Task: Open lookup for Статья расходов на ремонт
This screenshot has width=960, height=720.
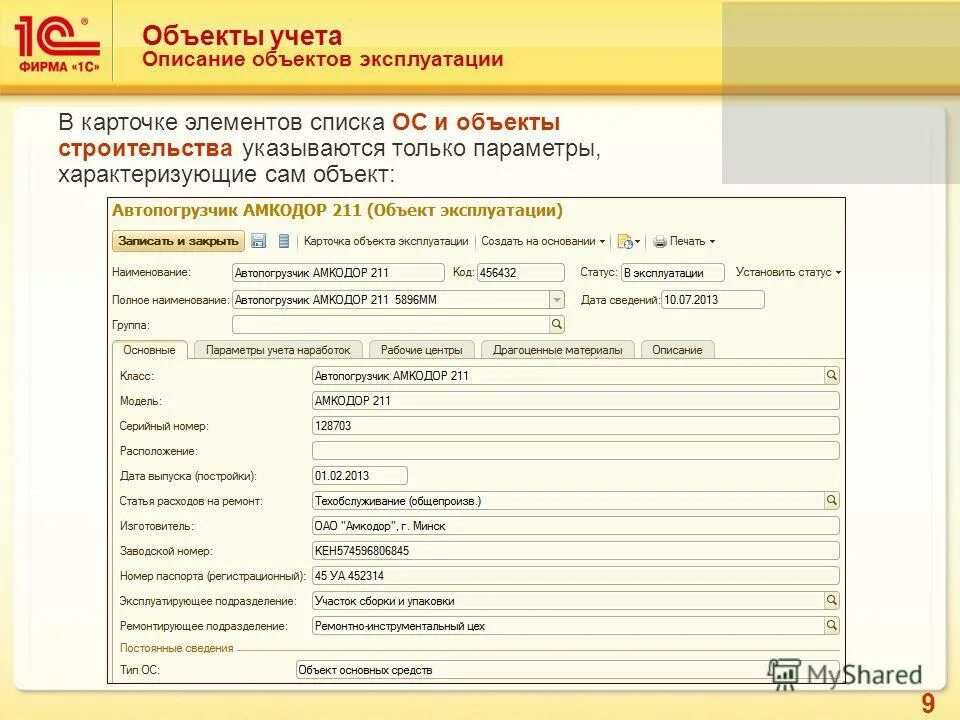Action: click(831, 499)
